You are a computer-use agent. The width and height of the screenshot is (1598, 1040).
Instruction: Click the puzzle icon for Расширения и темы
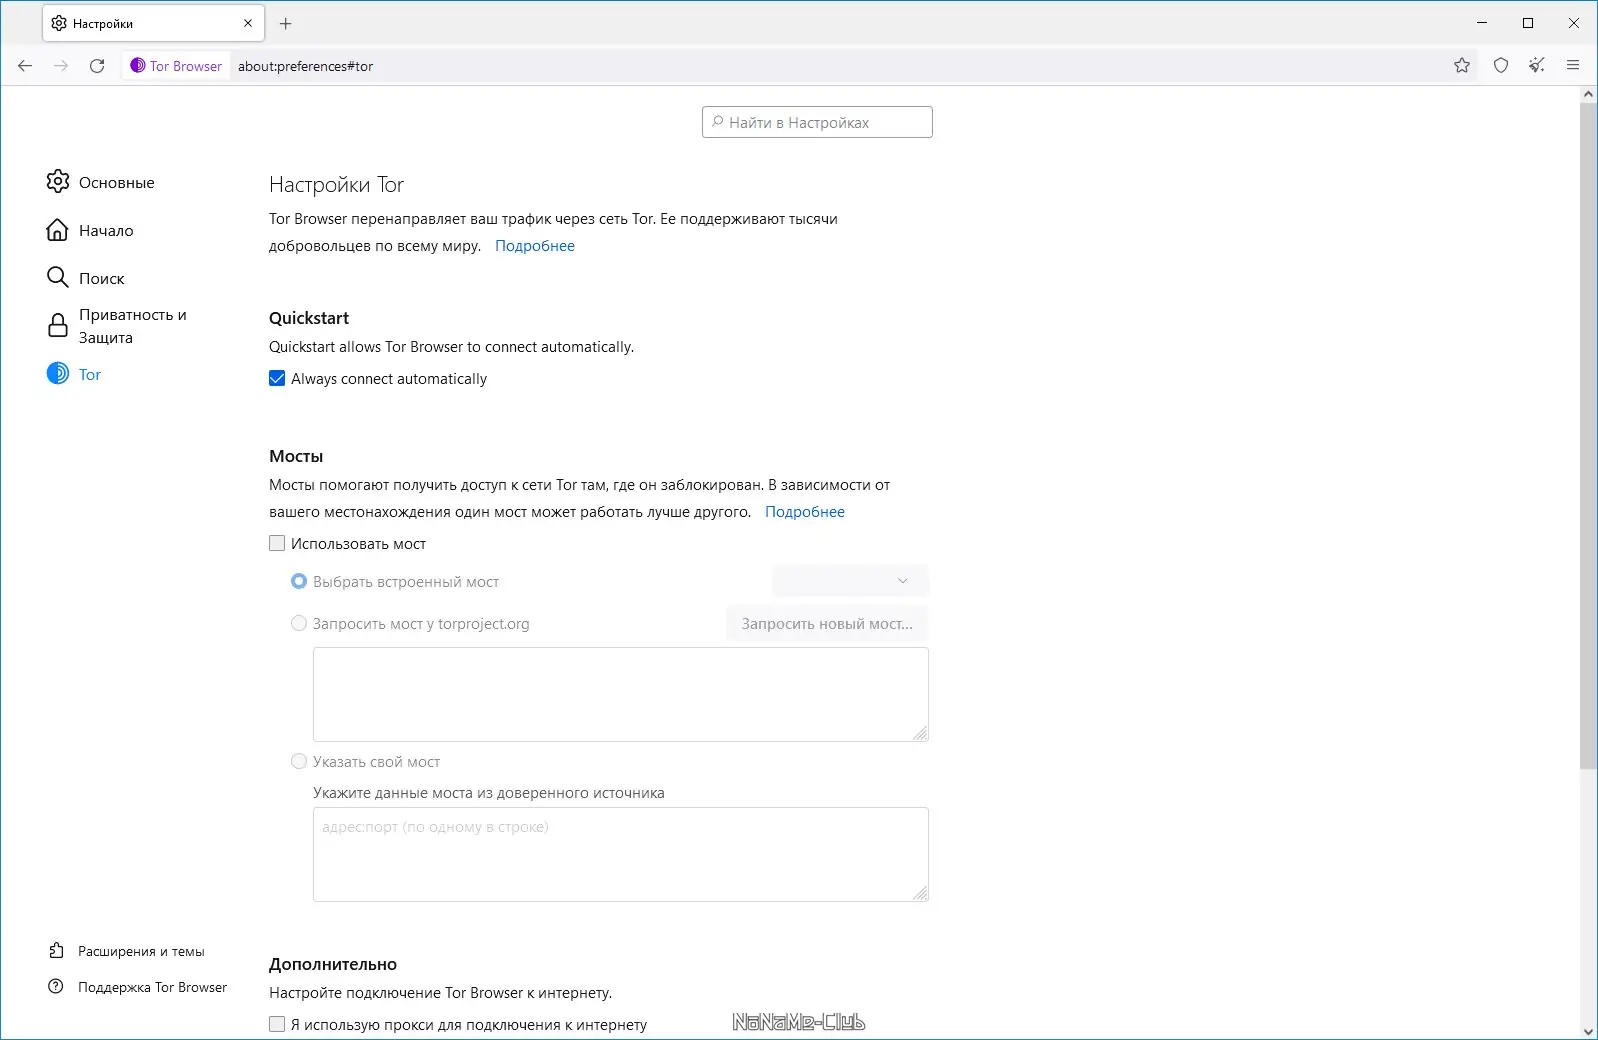click(57, 951)
